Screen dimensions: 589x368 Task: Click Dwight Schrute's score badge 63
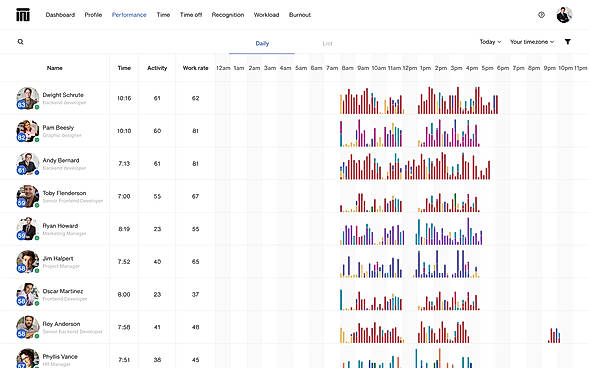(x=21, y=104)
